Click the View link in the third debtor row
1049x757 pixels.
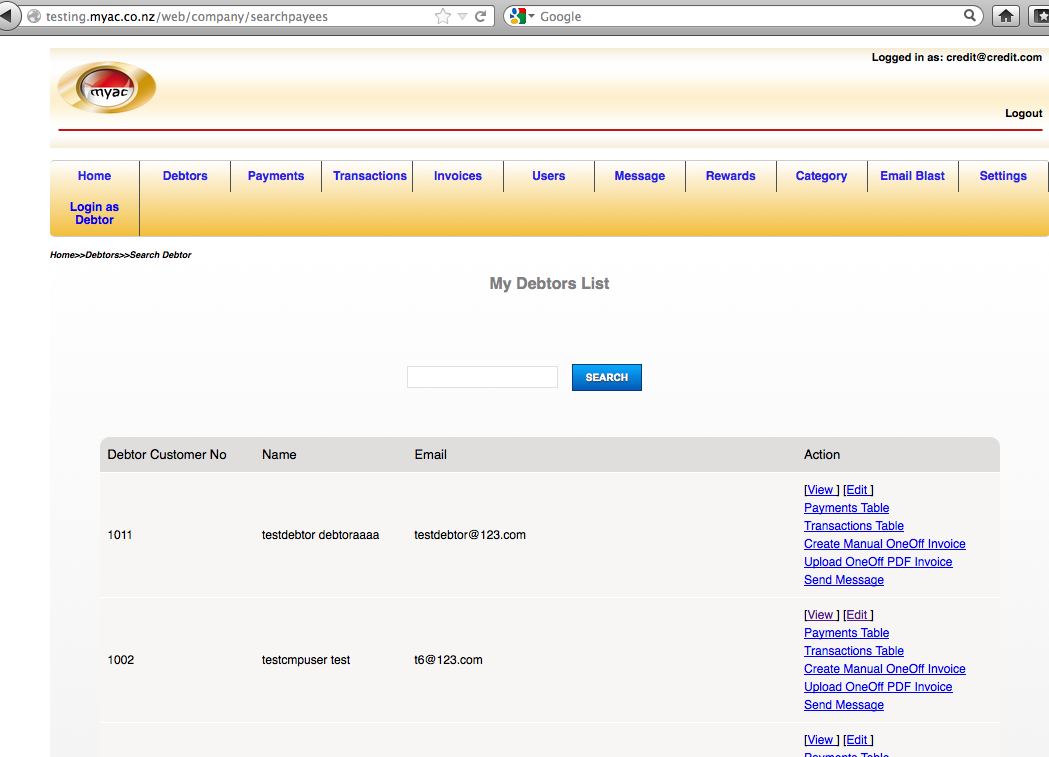[x=820, y=740]
